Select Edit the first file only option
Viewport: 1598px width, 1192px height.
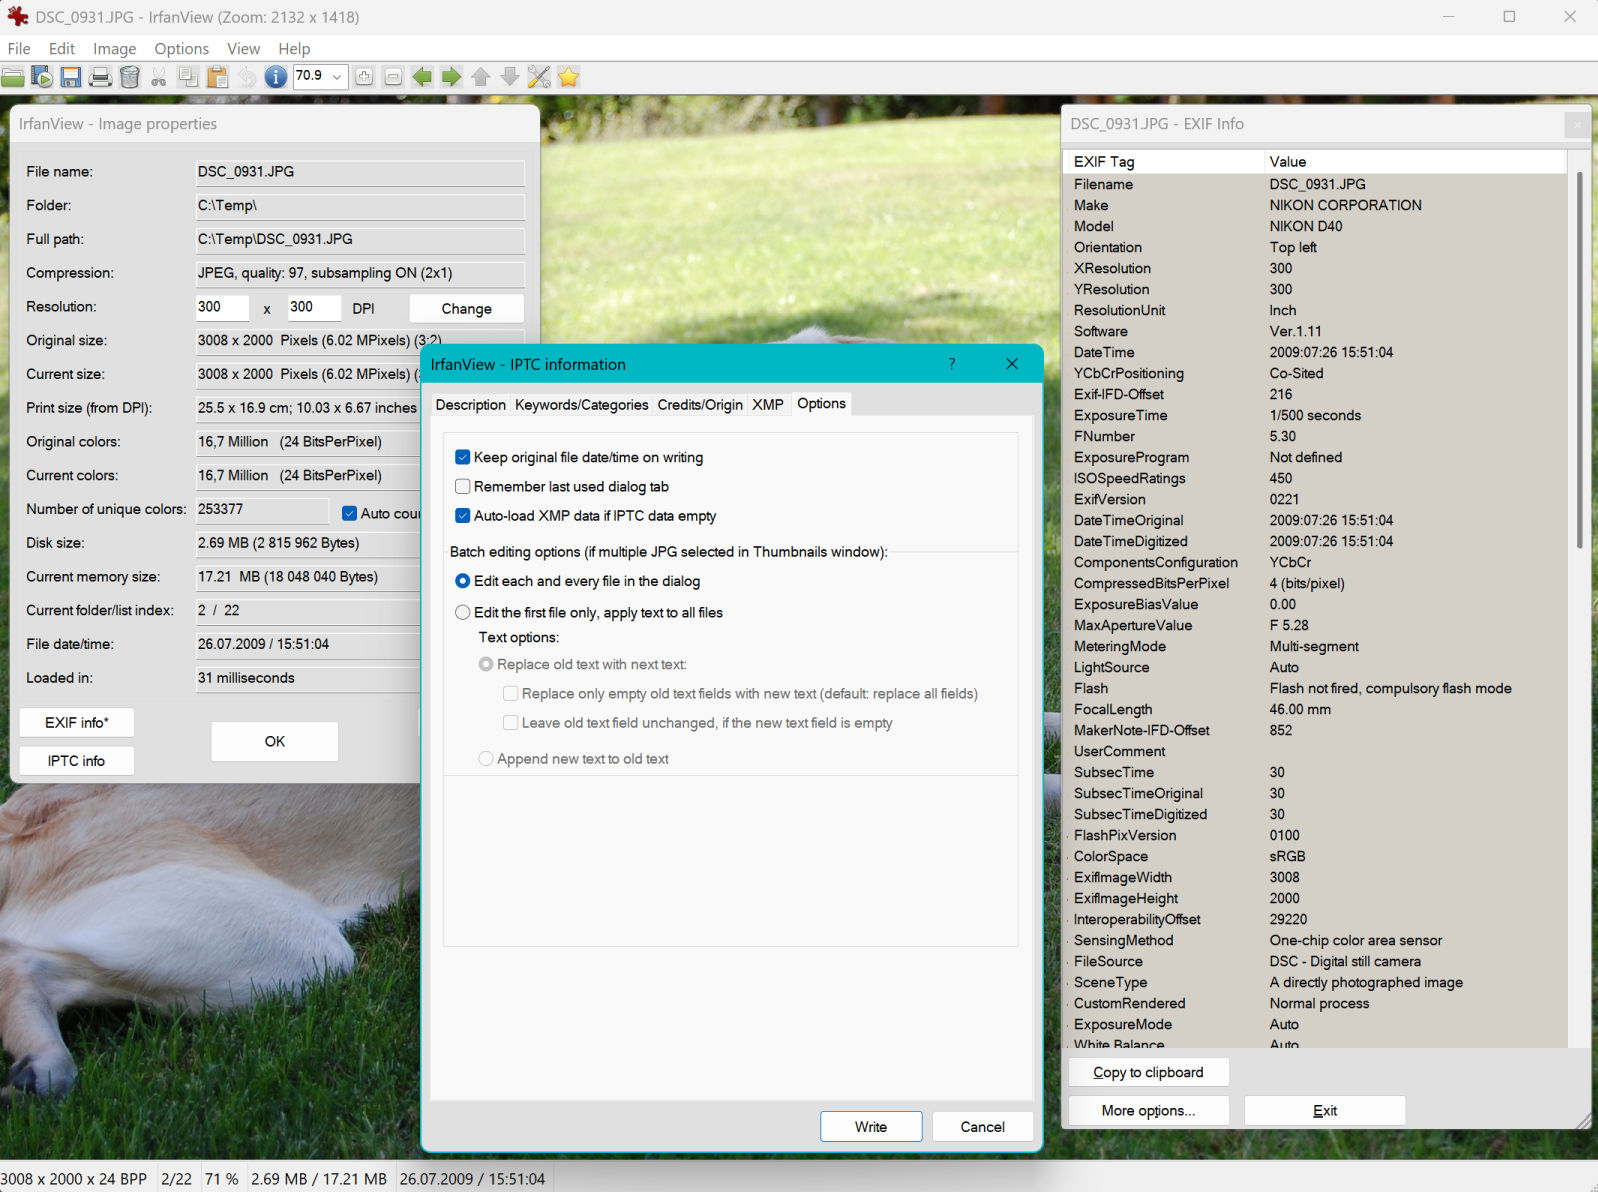(462, 612)
